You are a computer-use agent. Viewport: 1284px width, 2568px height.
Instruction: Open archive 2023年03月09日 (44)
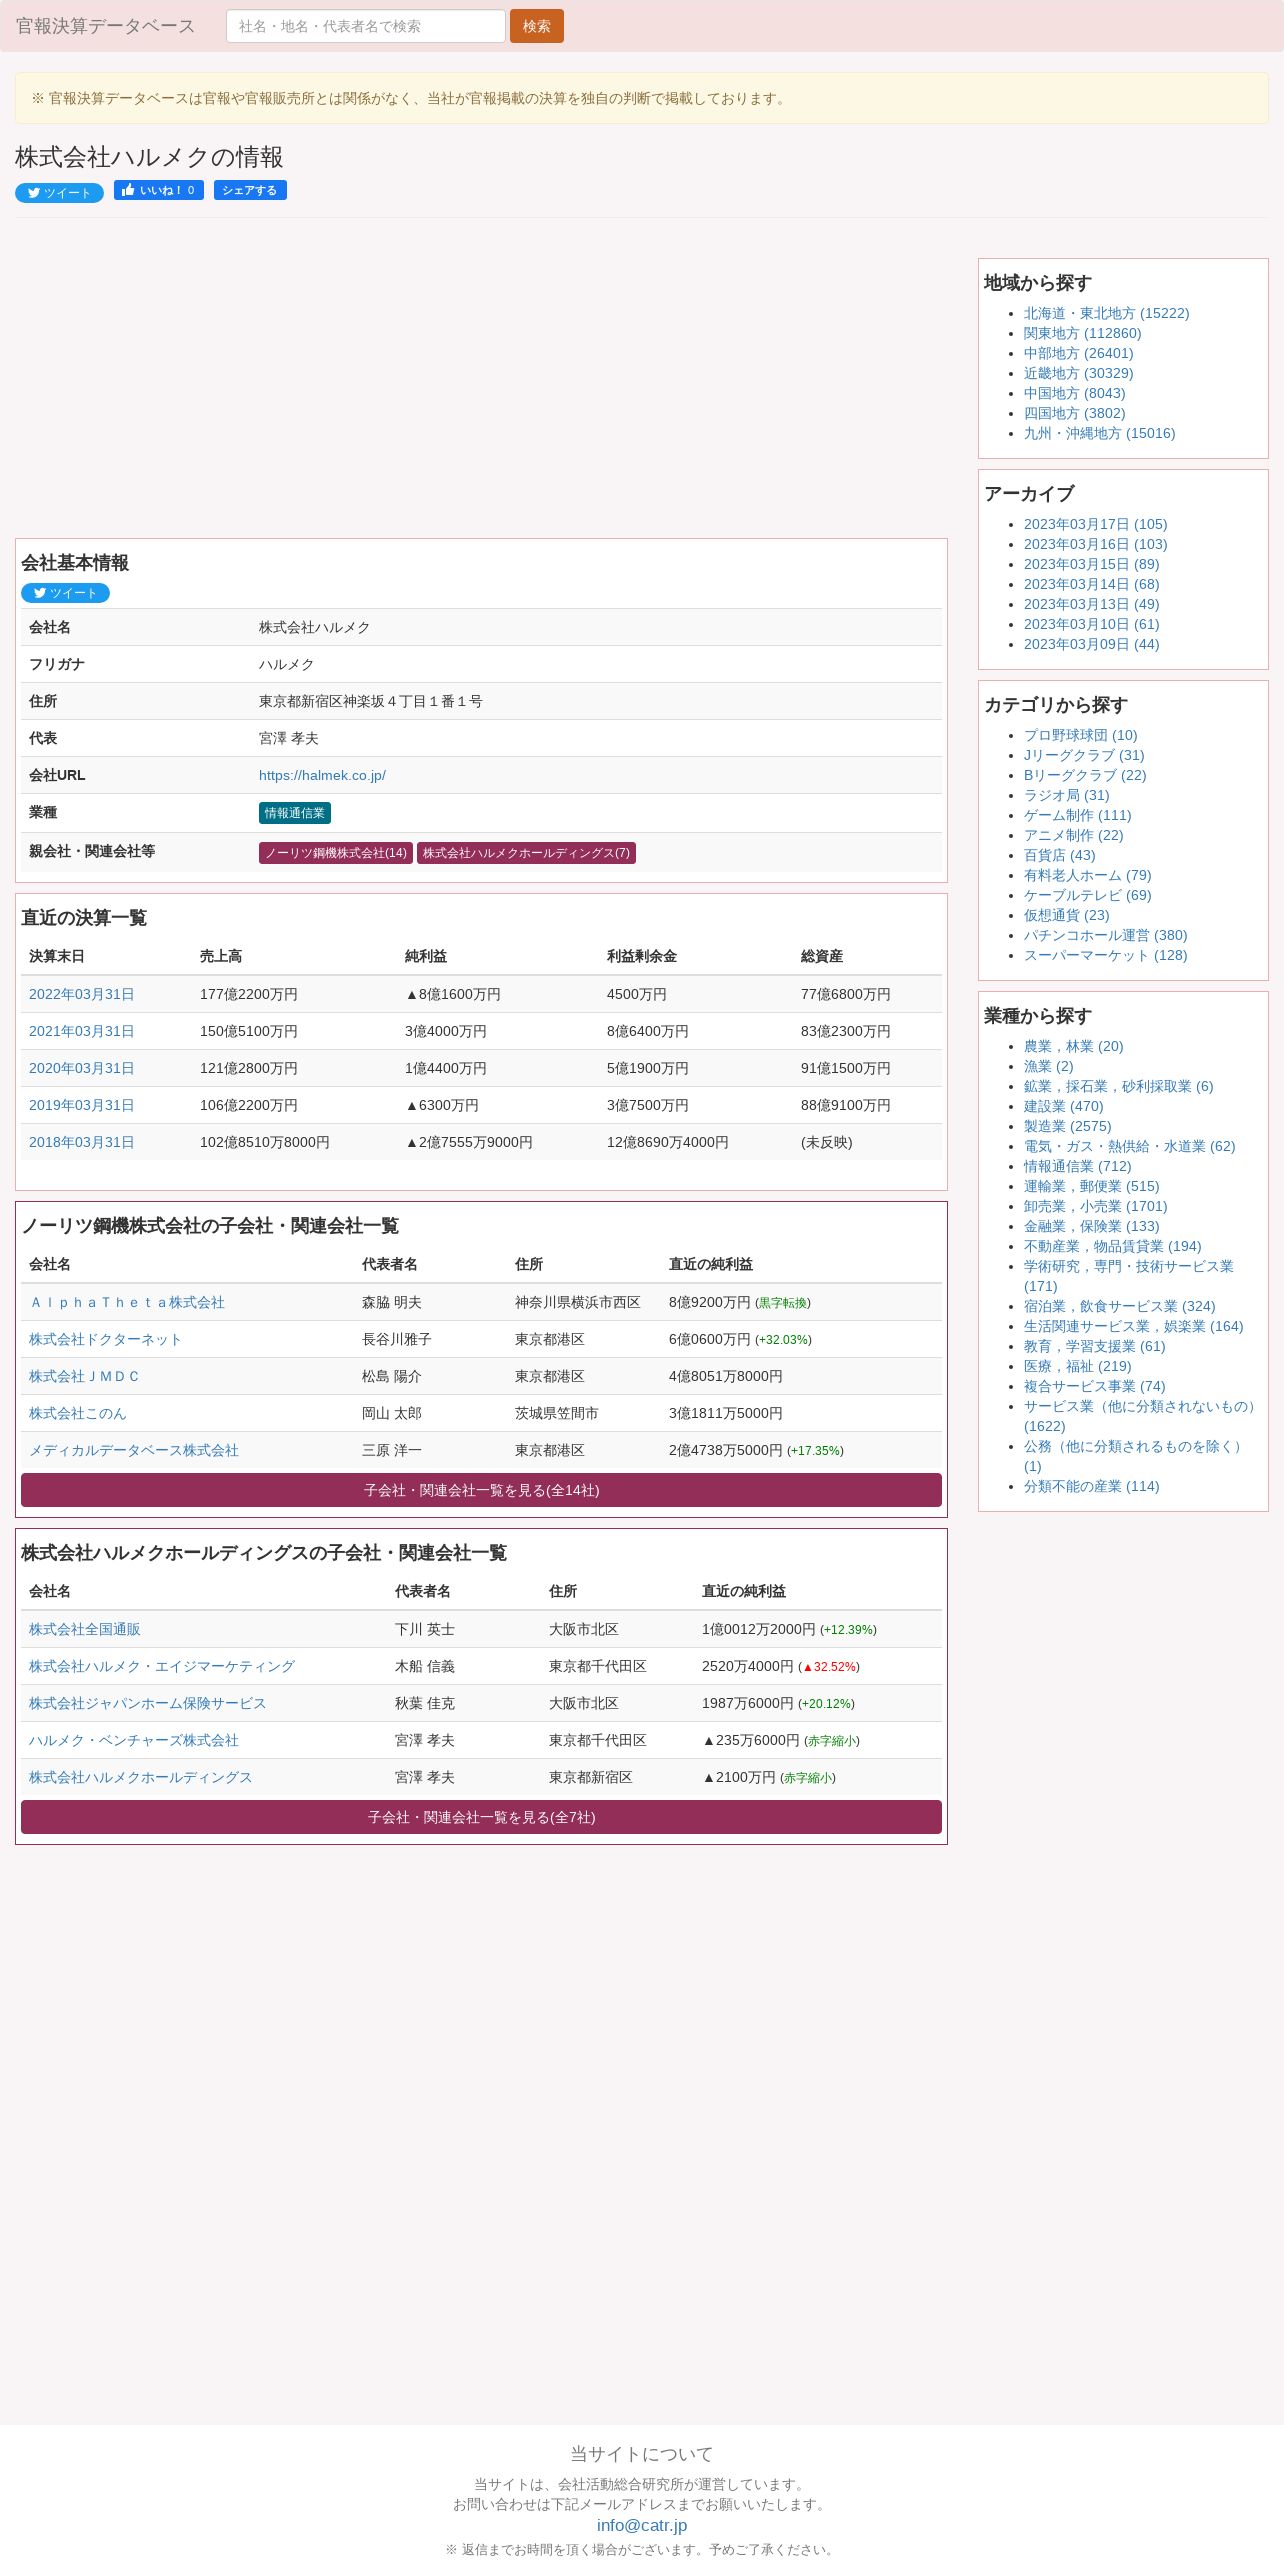(1091, 644)
